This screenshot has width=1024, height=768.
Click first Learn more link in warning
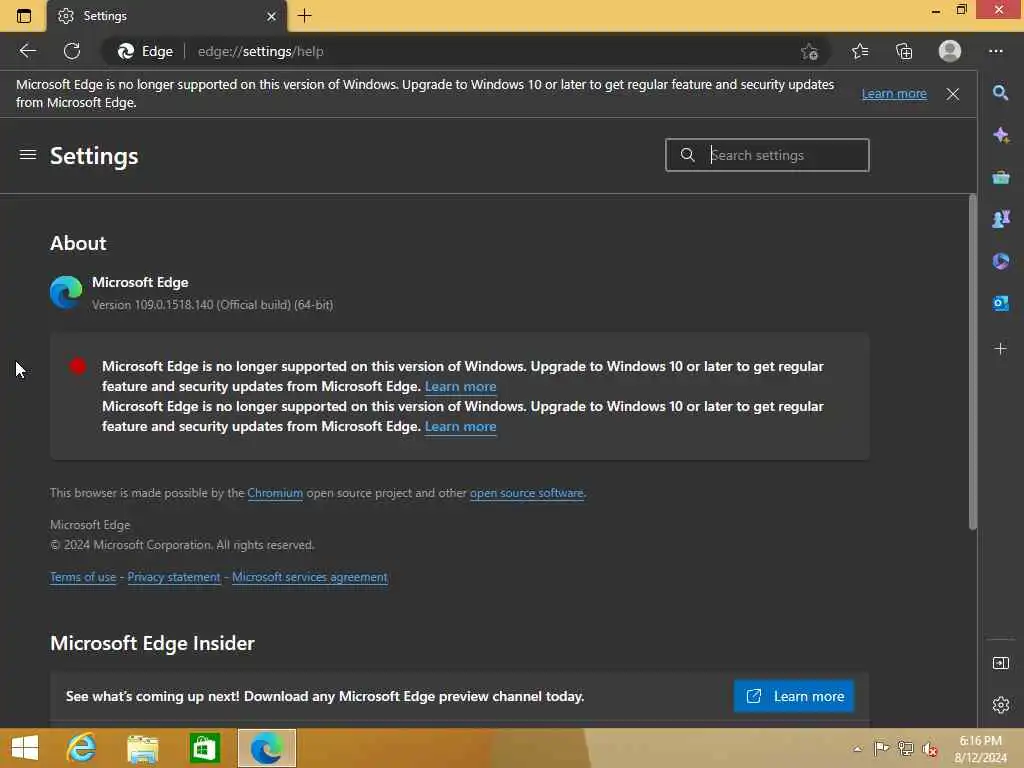(x=460, y=387)
